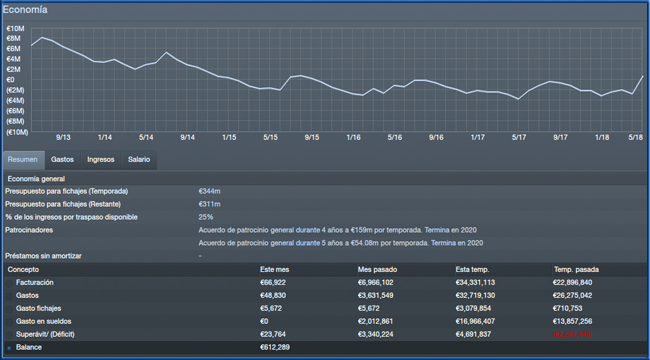Click the Concepto column header

[23, 270]
